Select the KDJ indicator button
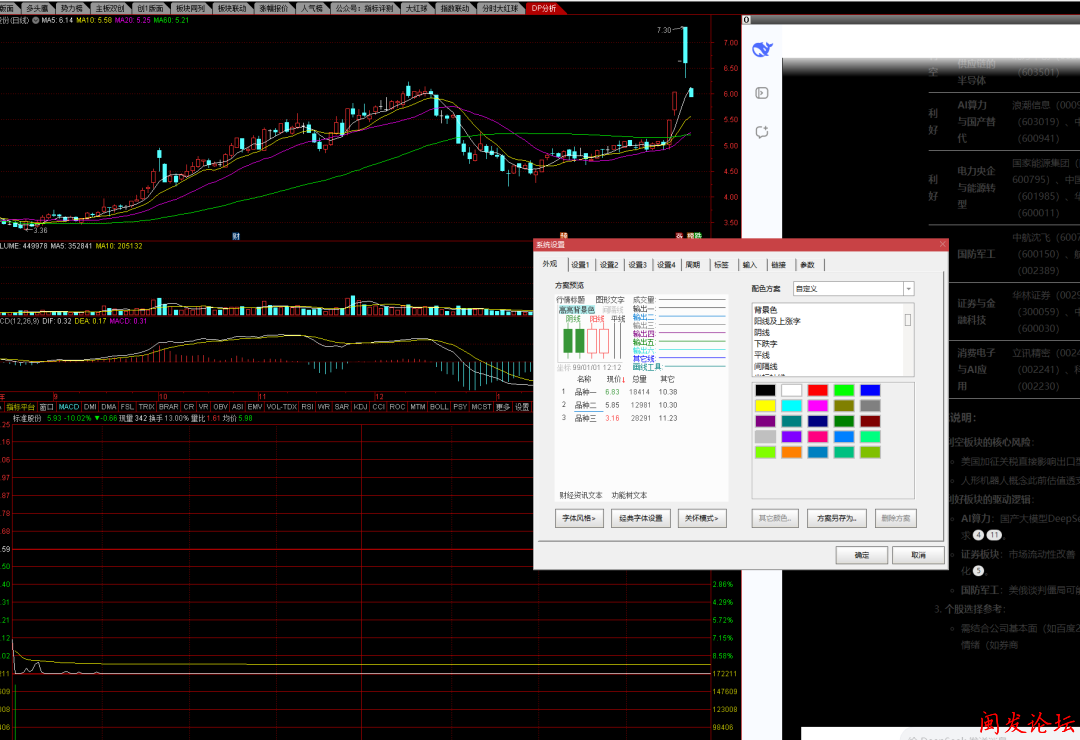1080x740 pixels. pyautogui.click(x=361, y=407)
